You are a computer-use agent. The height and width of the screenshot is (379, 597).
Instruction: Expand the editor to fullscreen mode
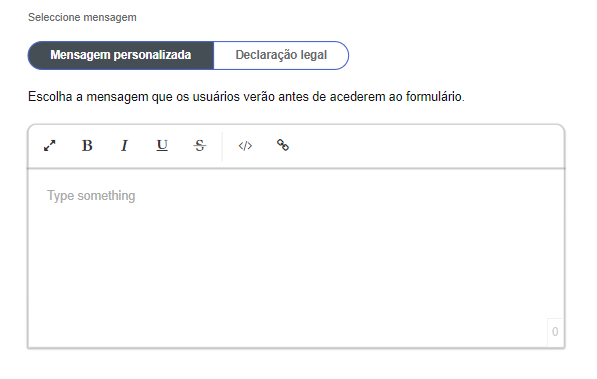pyautogui.click(x=49, y=146)
